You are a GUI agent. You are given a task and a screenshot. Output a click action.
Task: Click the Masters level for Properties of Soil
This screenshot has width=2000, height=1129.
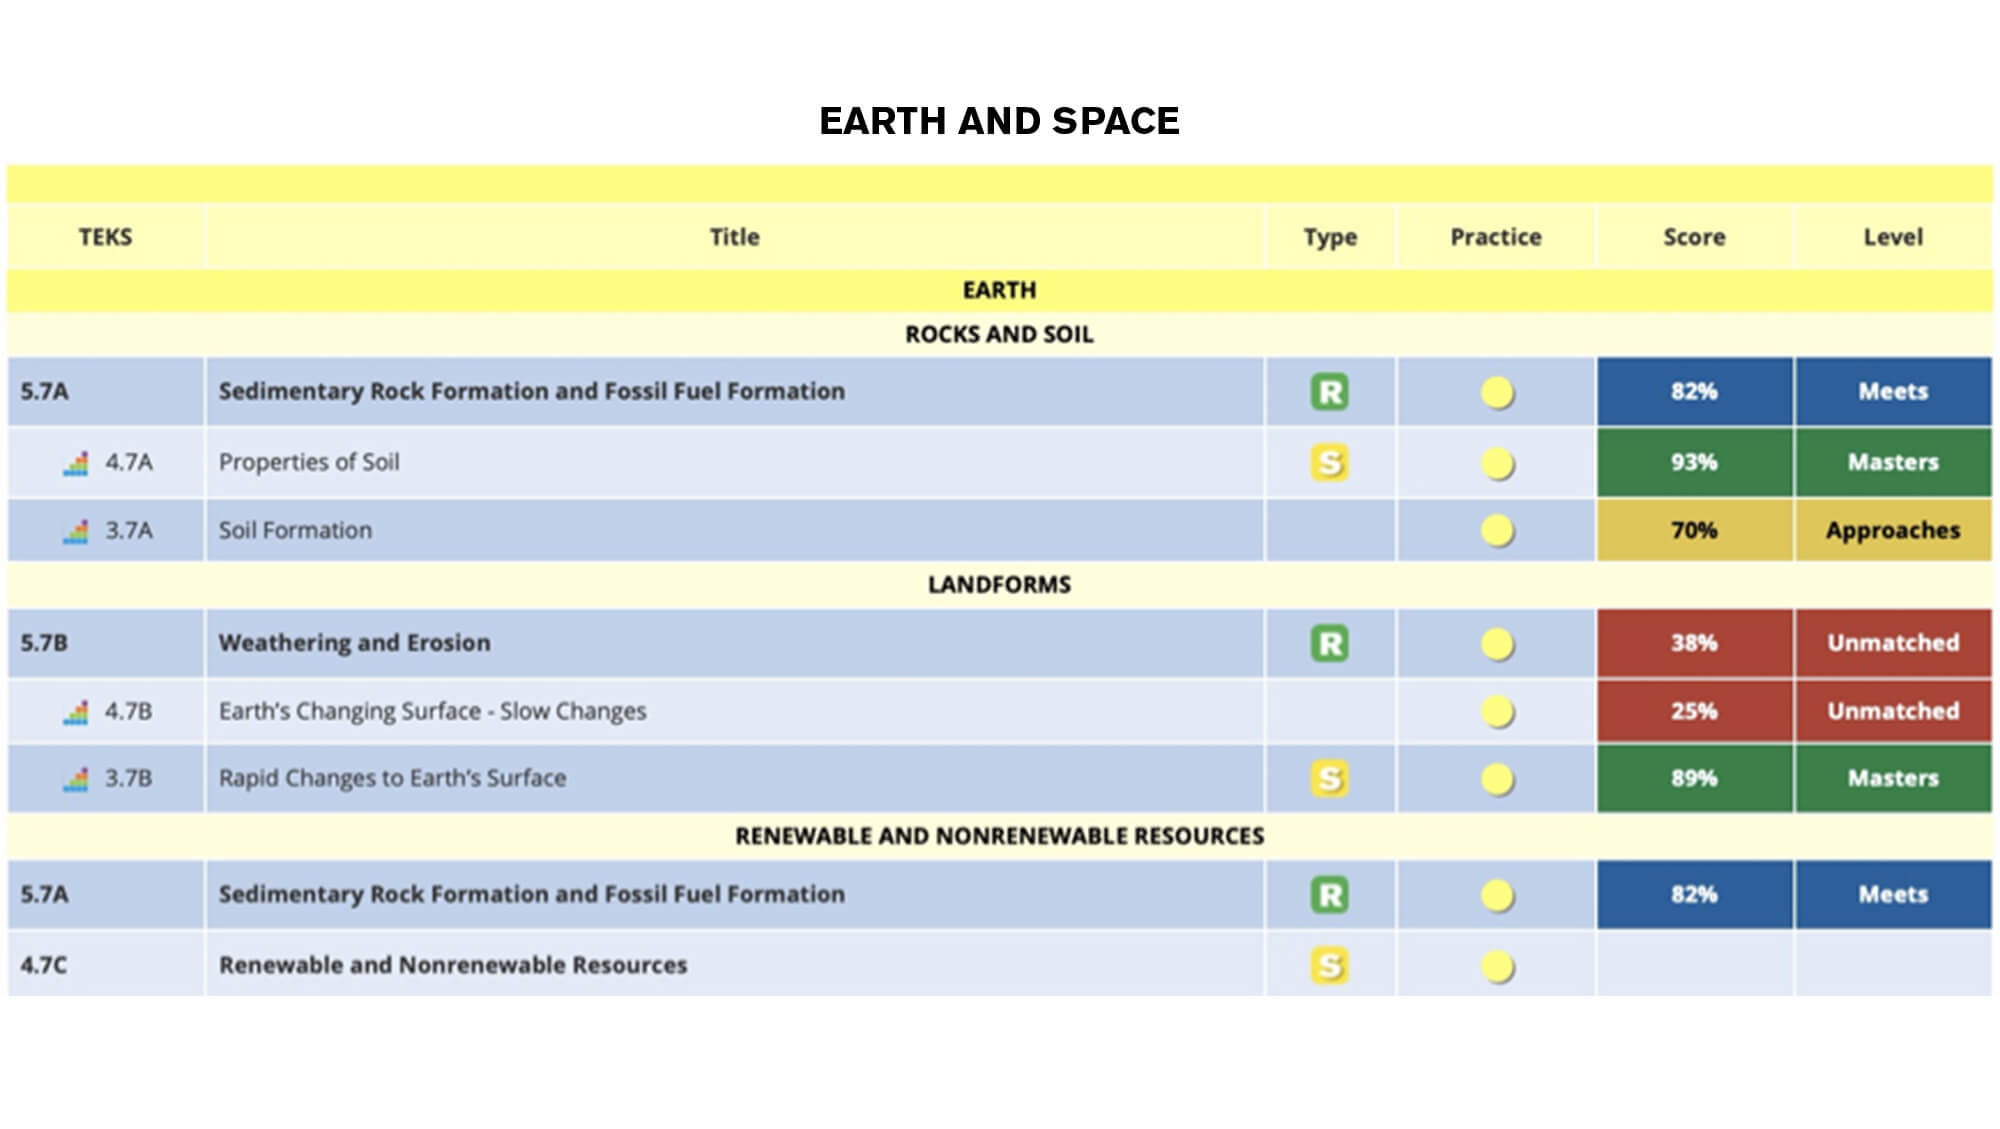click(x=1893, y=462)
